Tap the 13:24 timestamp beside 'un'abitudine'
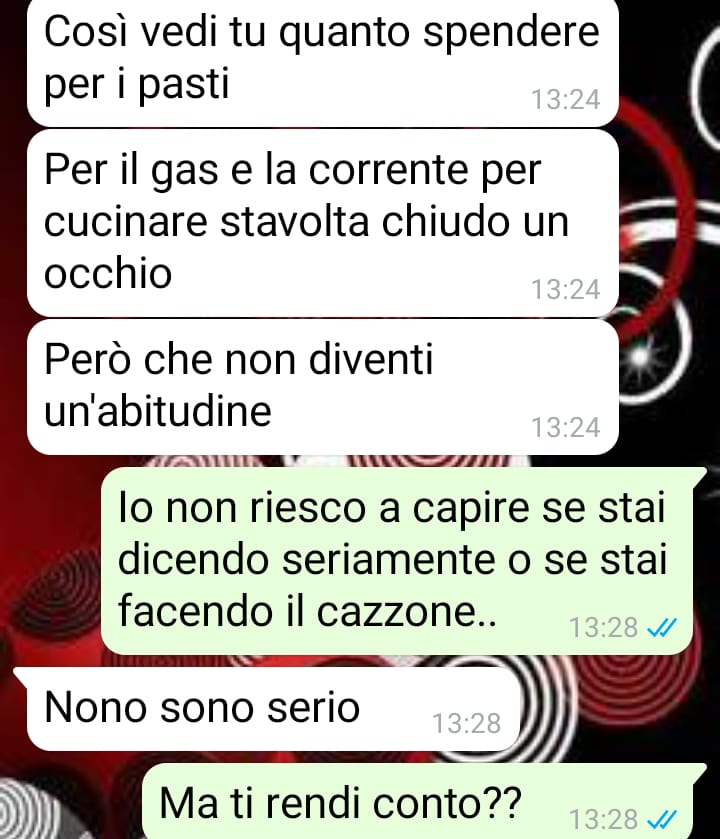This screenshot has width=720, height=839. 565,428
